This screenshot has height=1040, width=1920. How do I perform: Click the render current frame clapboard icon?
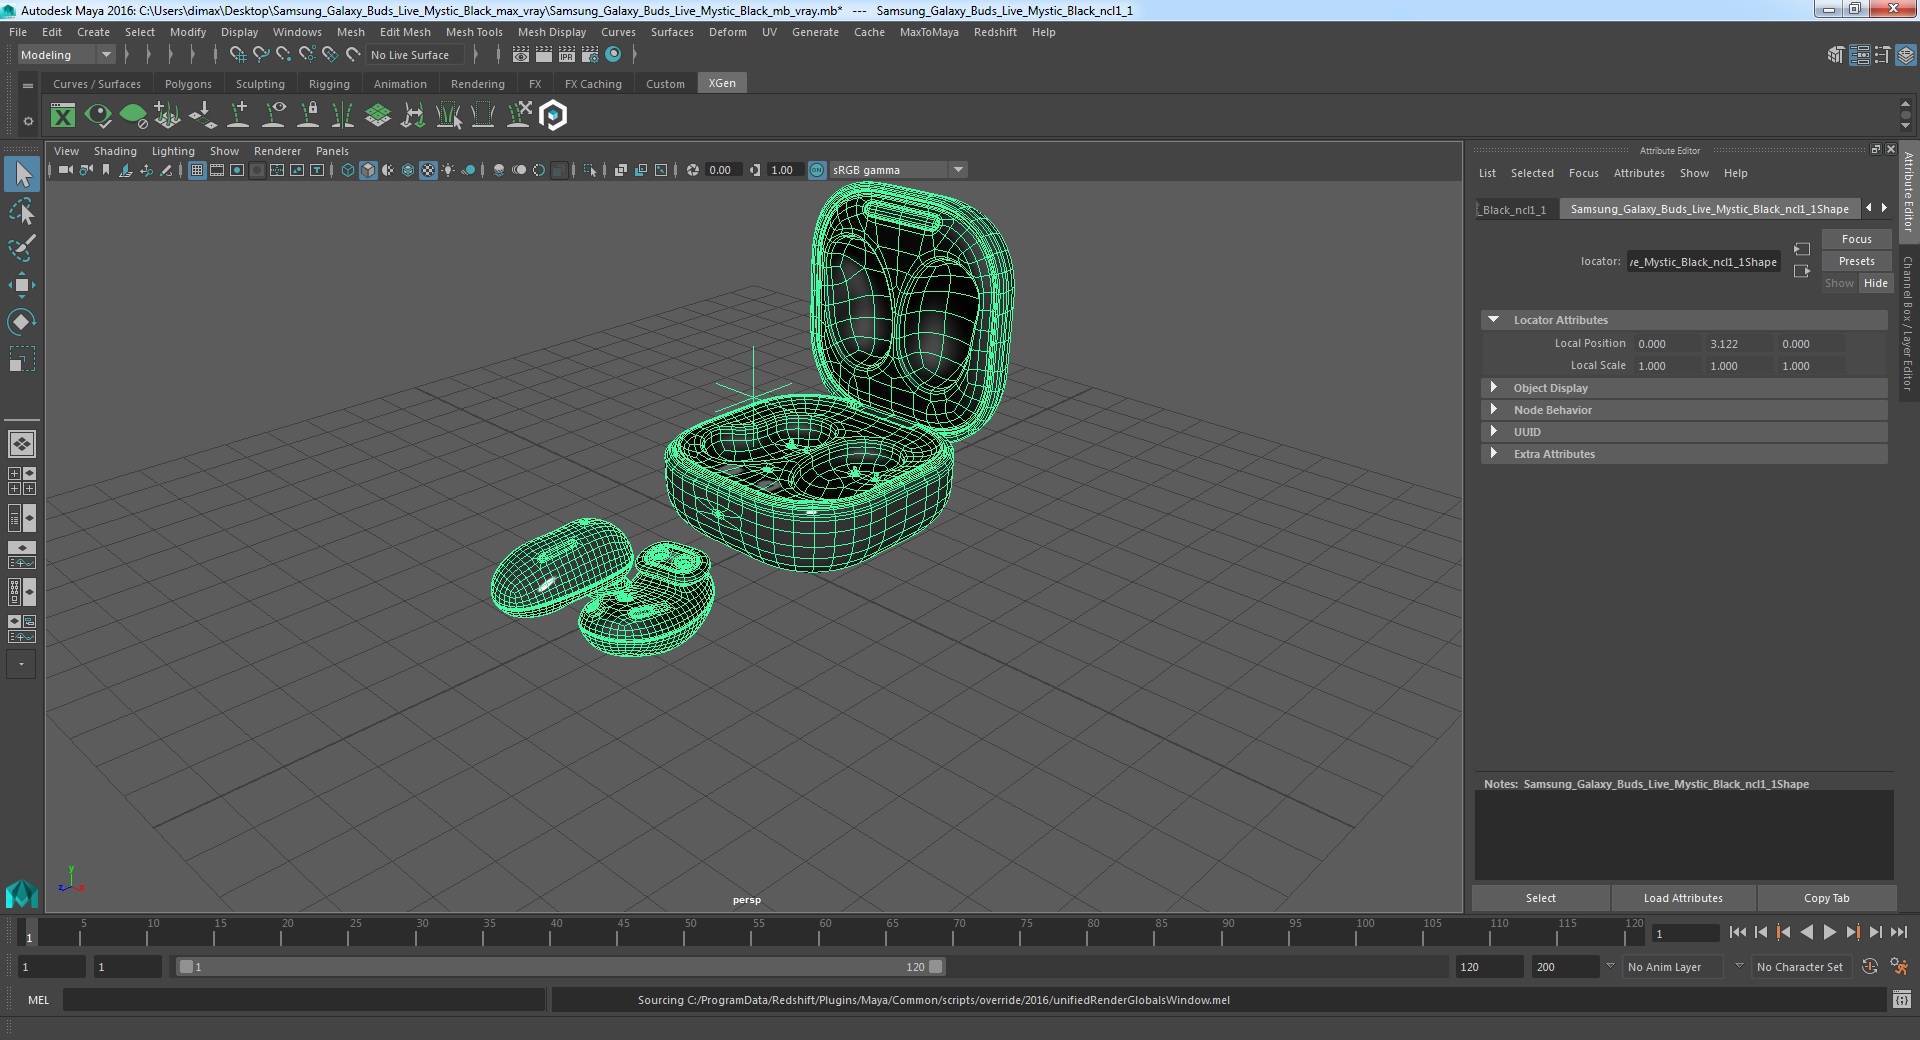point(544,55)
